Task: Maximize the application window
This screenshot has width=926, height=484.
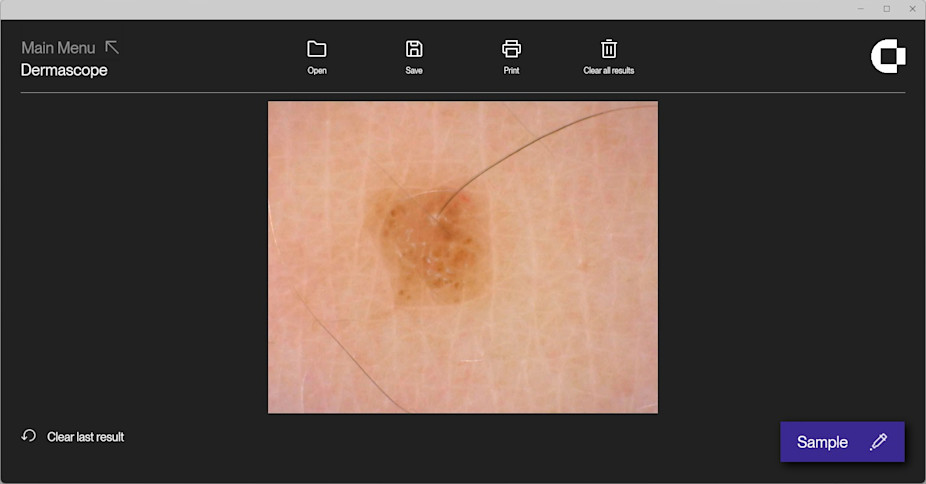Action: tap(886, 9)
